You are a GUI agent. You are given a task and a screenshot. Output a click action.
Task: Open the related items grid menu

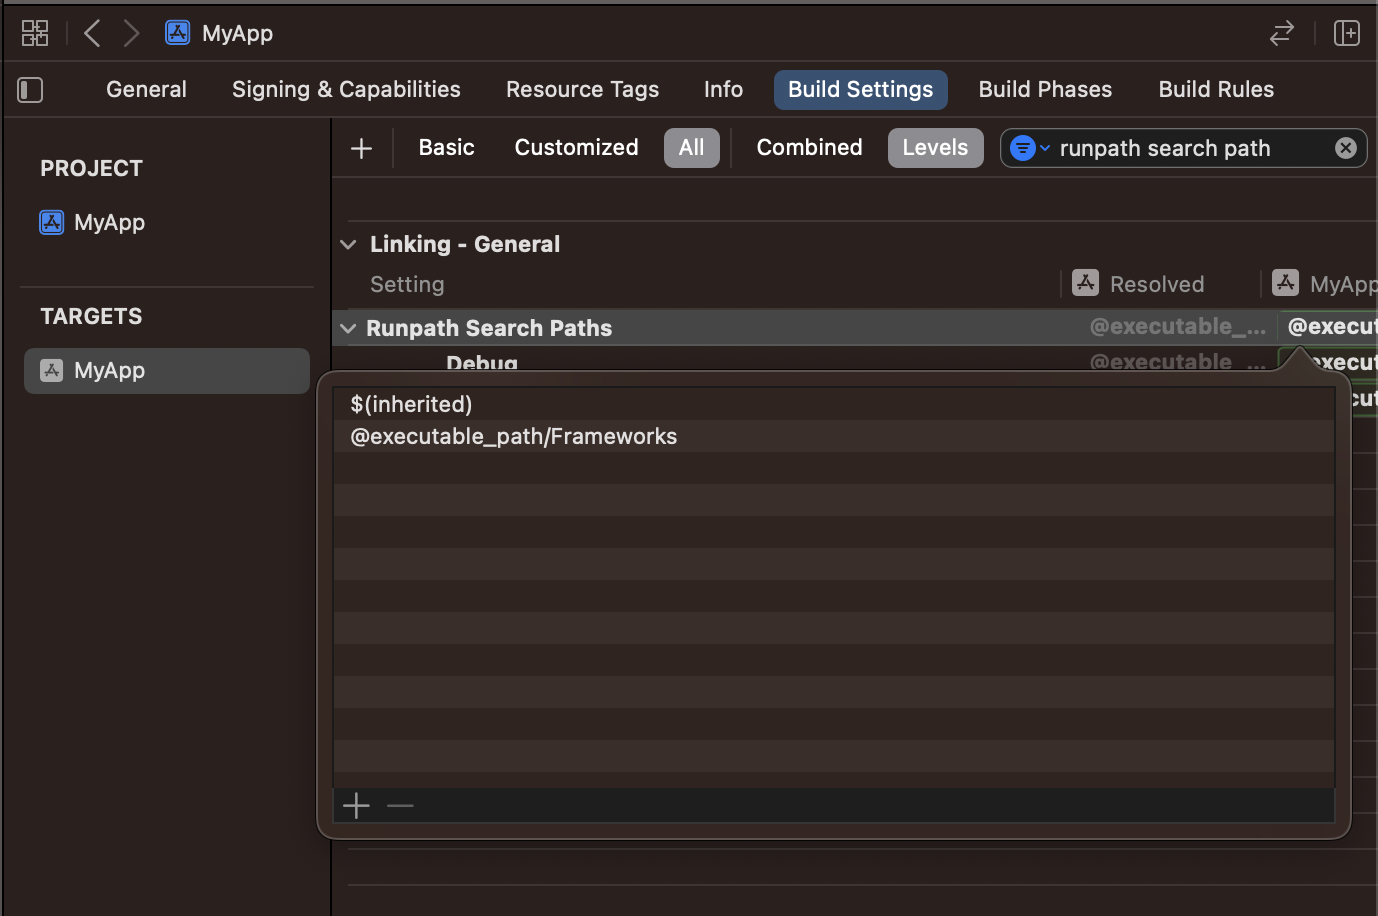pos(35,33)
